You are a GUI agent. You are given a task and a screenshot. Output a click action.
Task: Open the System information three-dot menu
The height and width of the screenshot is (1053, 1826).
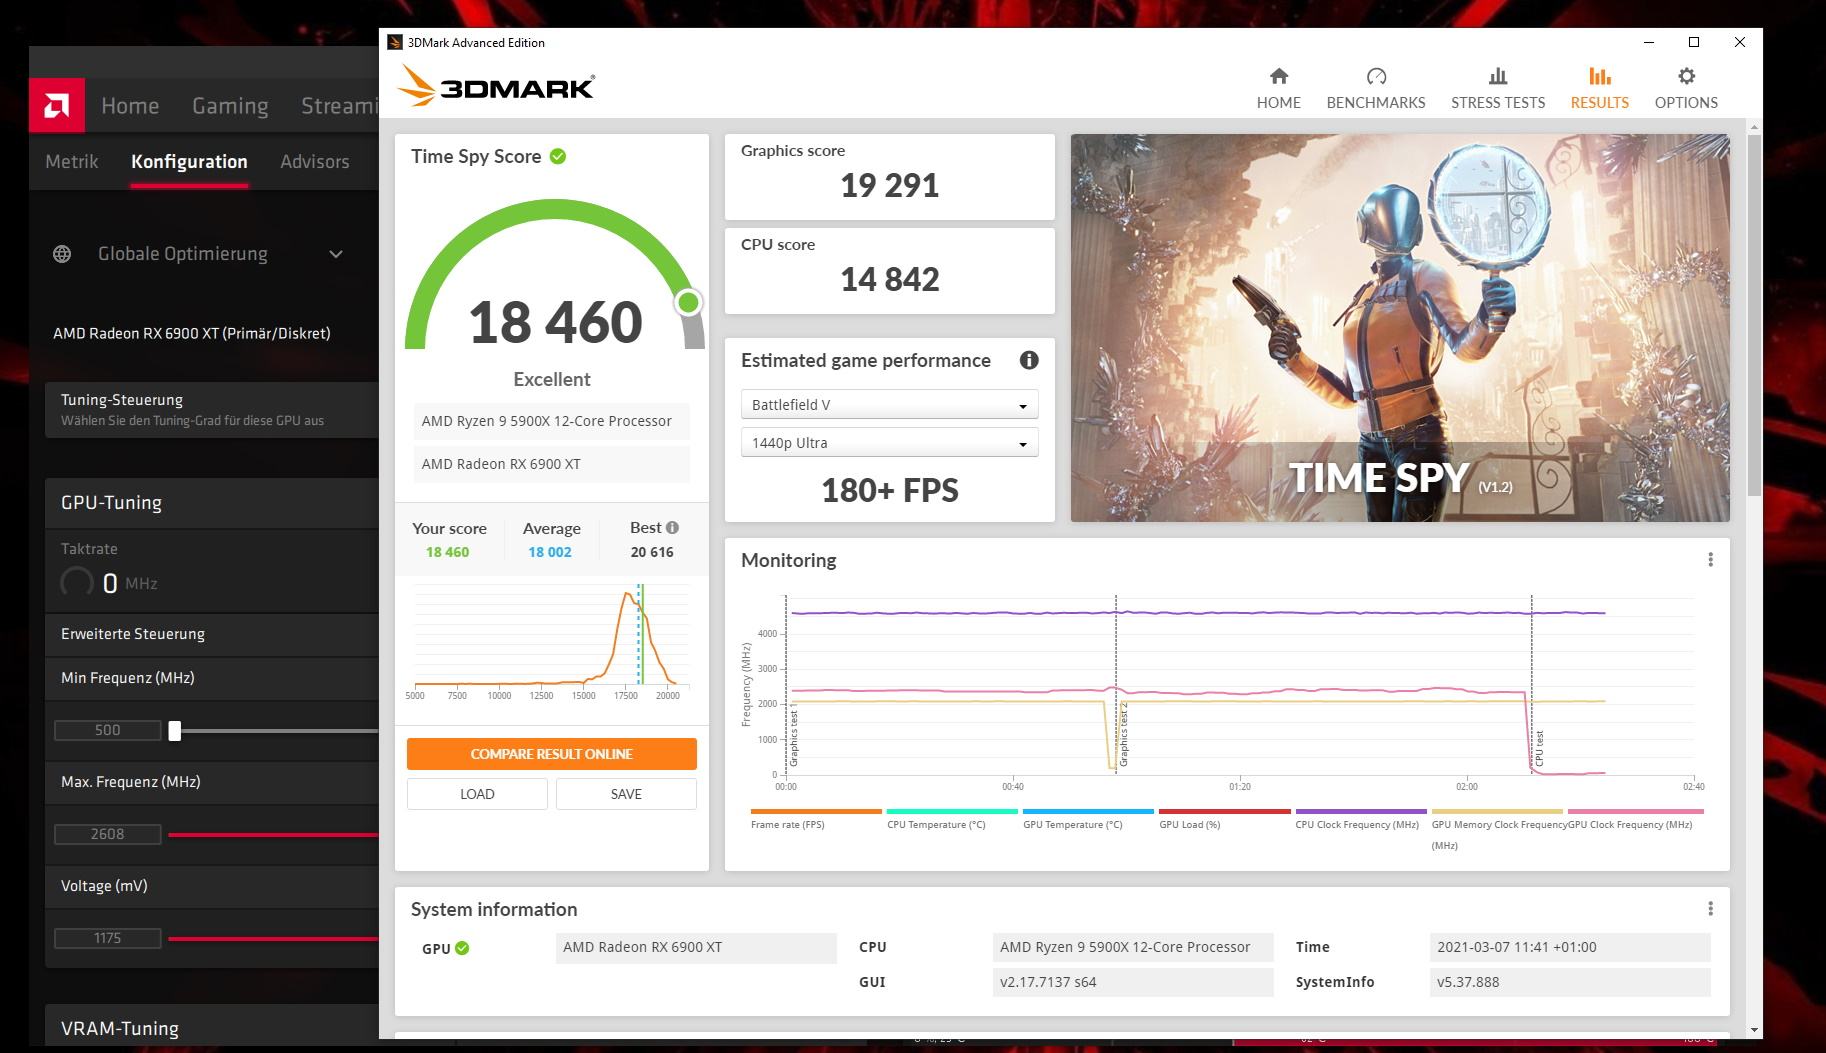(x=1710, y=909)
